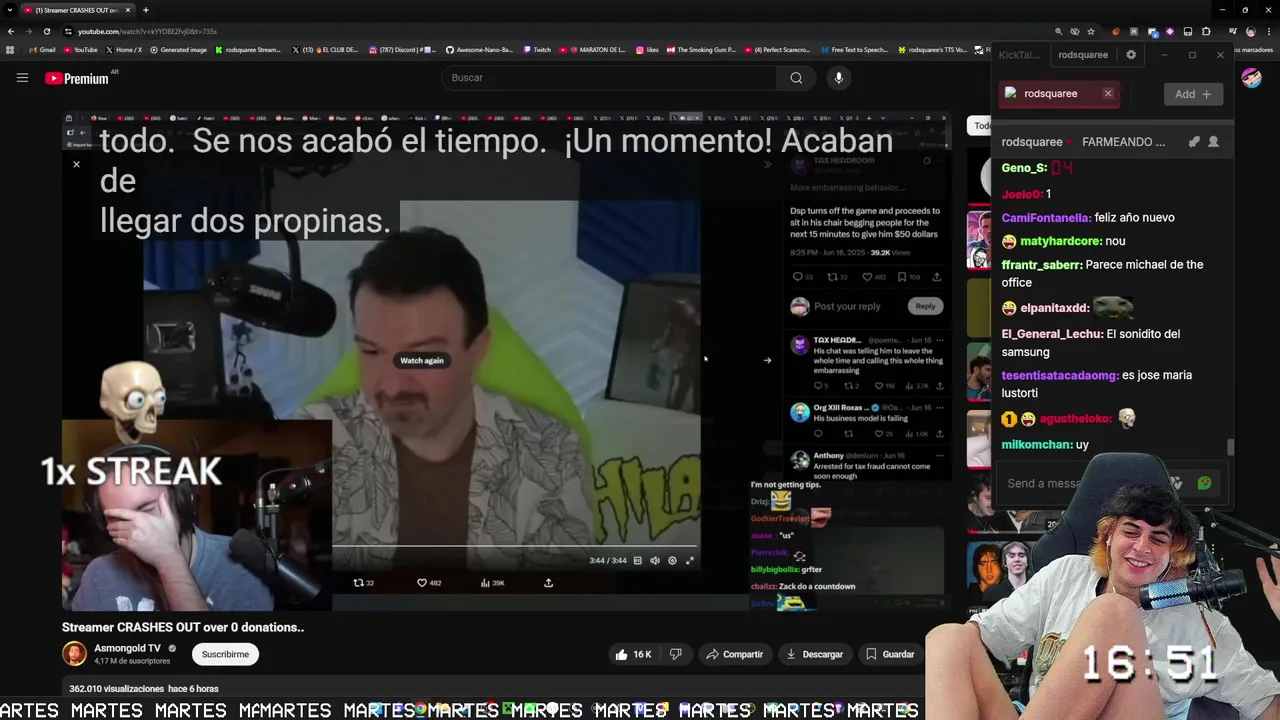
Task: Like the video showing 16 K likes
Action: [633, 654]
